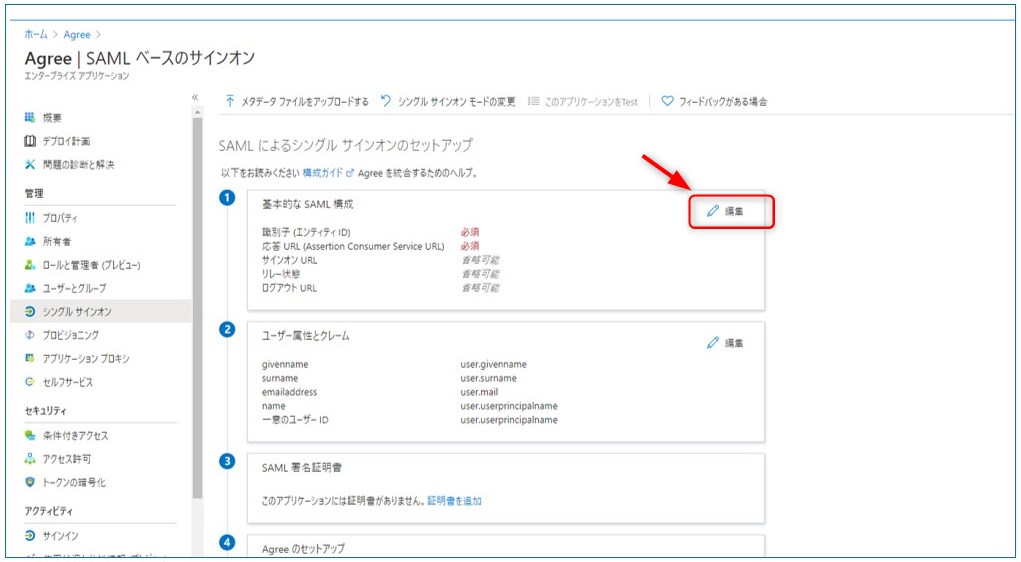Click サインオン URL row text
This screenshot has height=562, width=1021.
pyautogui.click(x=290, y=260)
